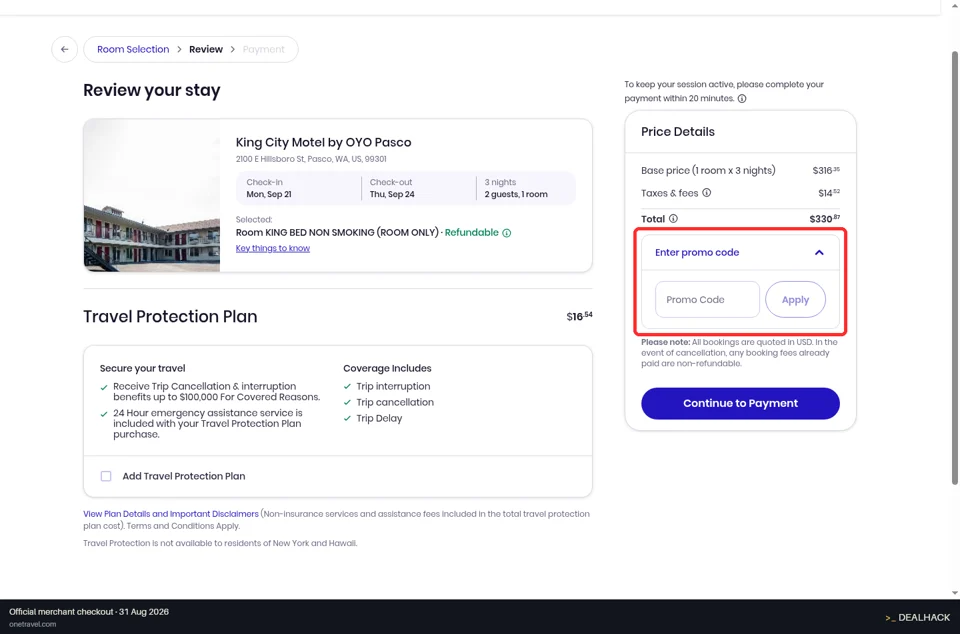Apply the promo code

795,299
